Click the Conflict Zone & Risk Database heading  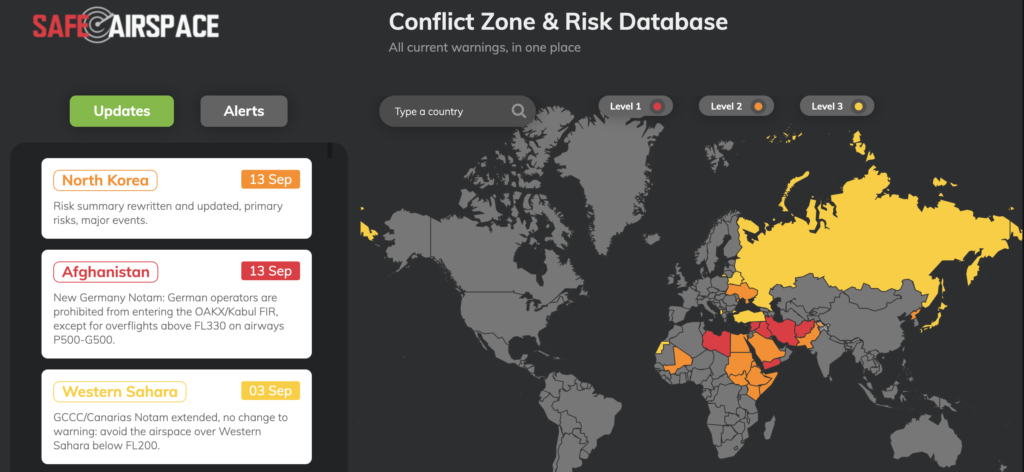coord(558,22)
